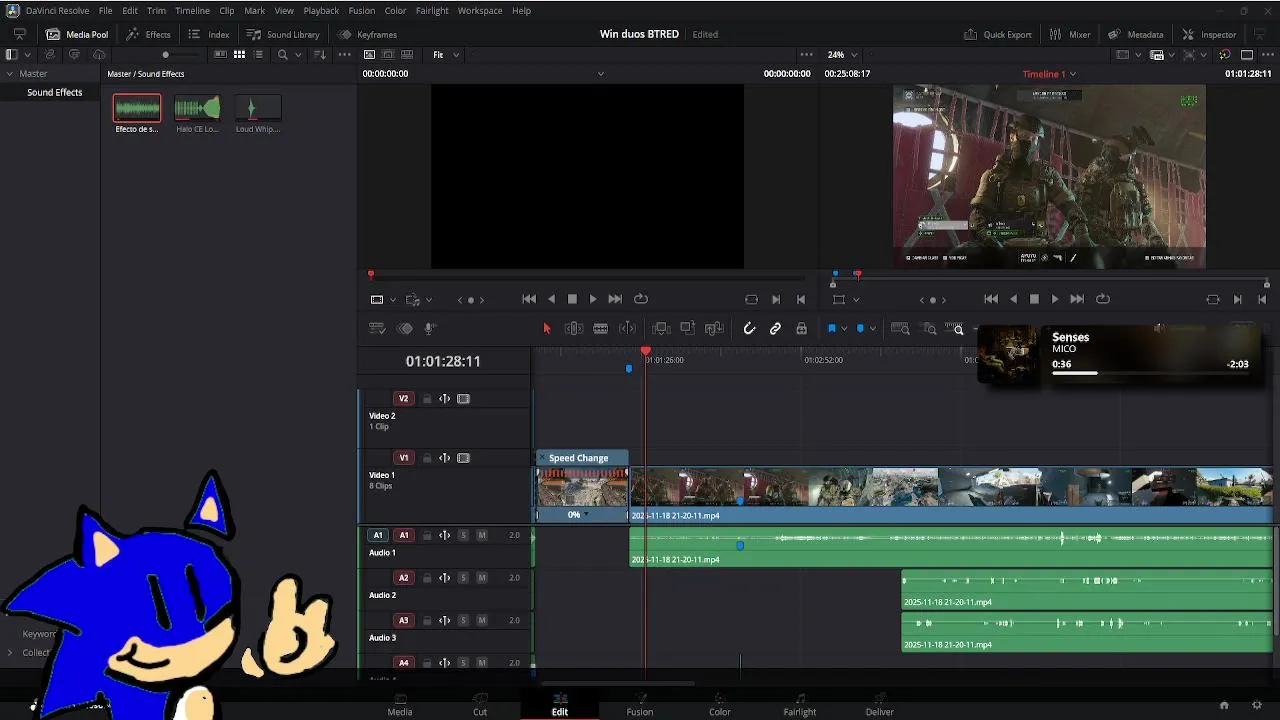
Task: Click the microphone voiceover icon in timeline toolbar
Action: tap(430, 328)
